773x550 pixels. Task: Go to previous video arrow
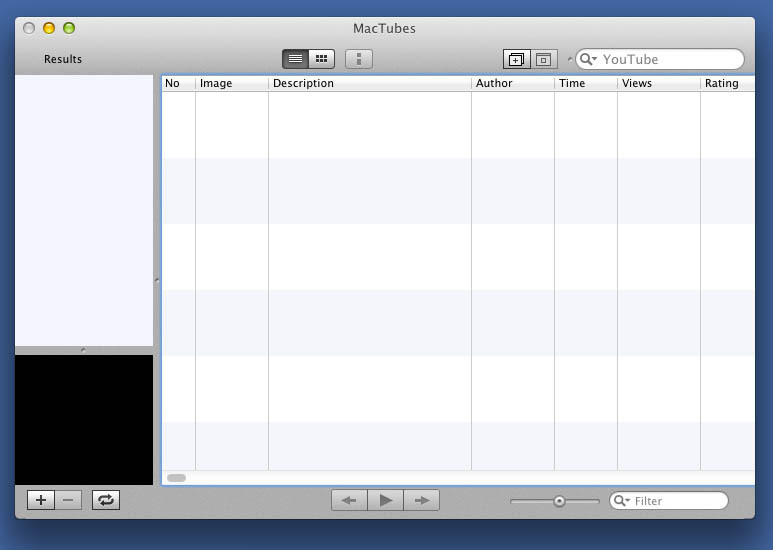pyautogui.click(x=349, y=500)
